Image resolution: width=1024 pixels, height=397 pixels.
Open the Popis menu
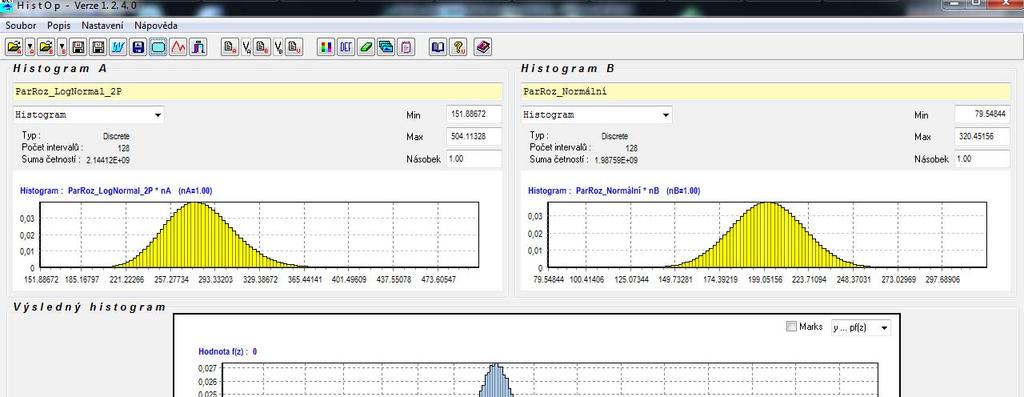[59, 25]
